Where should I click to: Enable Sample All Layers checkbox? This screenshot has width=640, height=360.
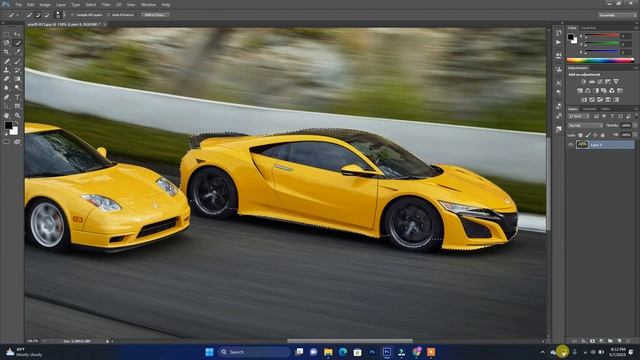pos(73,15)
